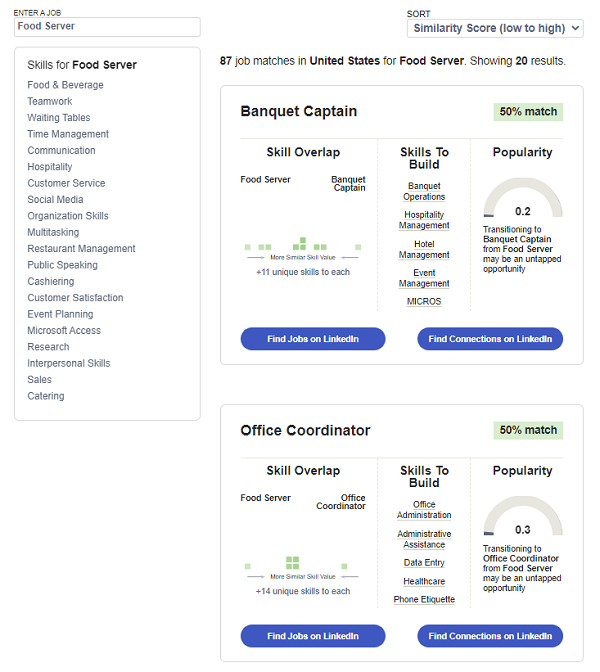Open the Administrative Assistance skill link
The height and width of the screenshot is (672, 600).
[x=424, y=539]
